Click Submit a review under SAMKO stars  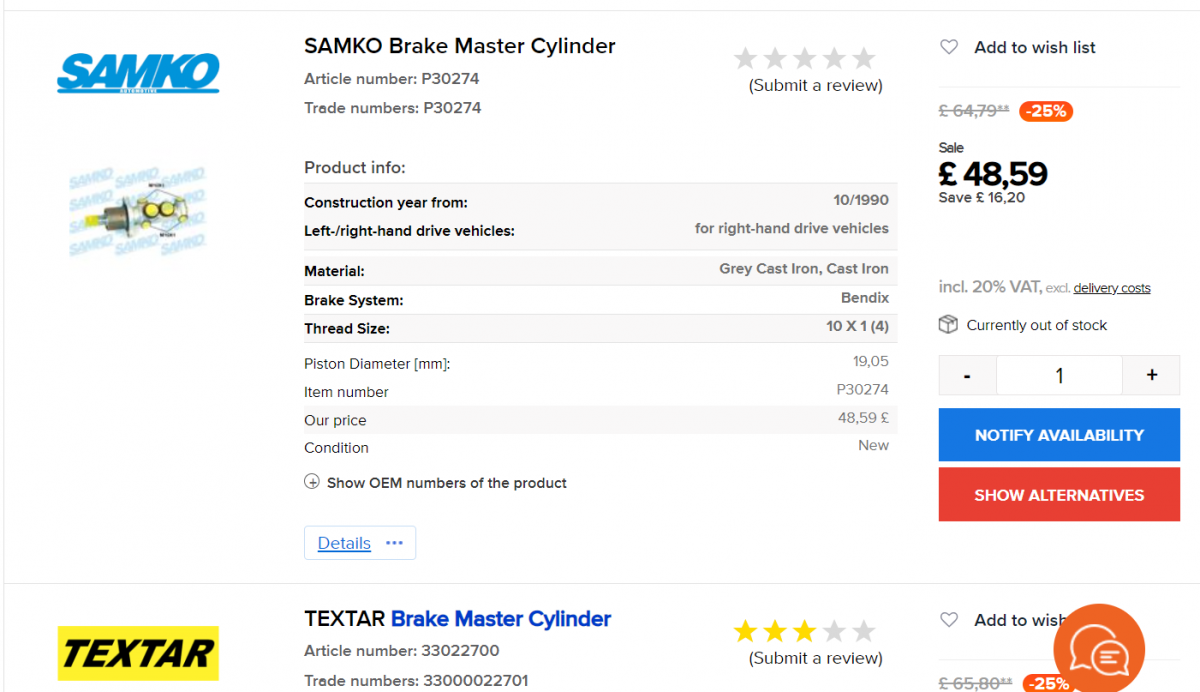[x=816, y=85]
